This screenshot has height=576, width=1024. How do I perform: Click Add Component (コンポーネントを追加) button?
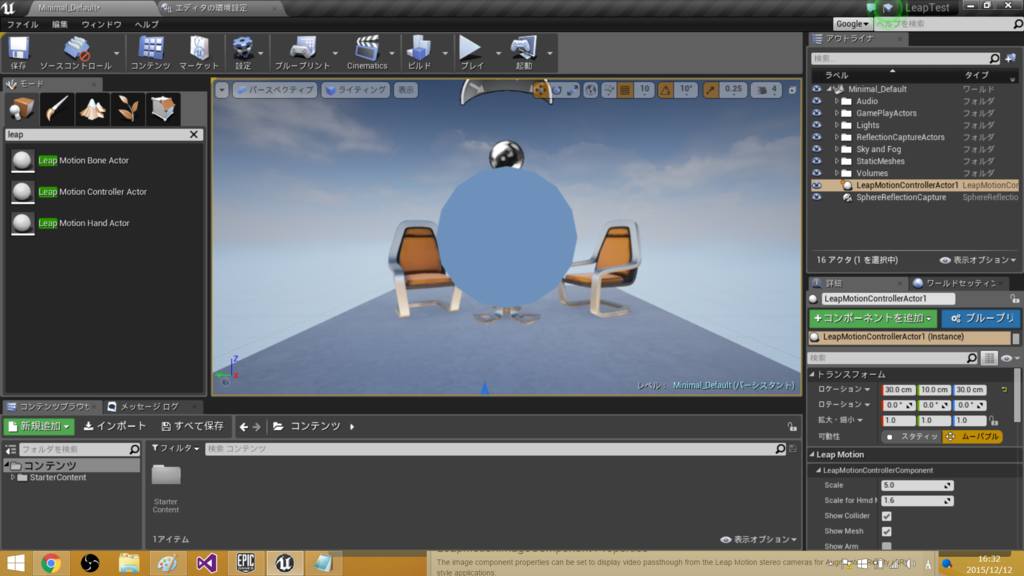(873, 319)
